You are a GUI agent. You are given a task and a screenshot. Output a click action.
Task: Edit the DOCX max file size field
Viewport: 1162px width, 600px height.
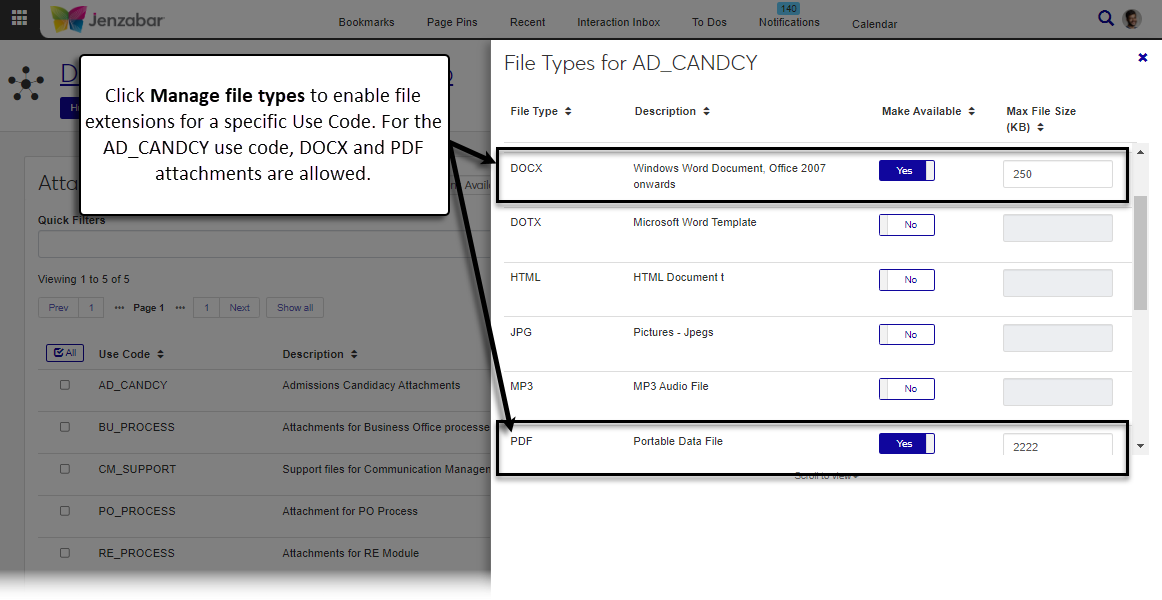(x=1057, y=174)
